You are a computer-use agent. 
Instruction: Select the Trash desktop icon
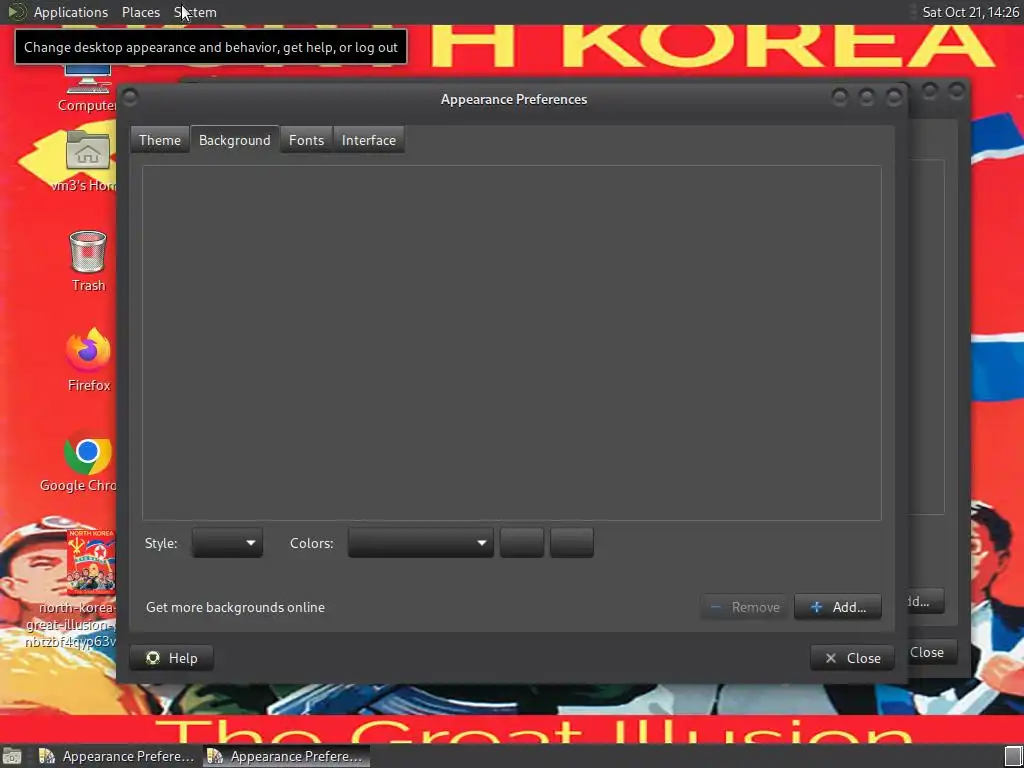click(88, 261)
